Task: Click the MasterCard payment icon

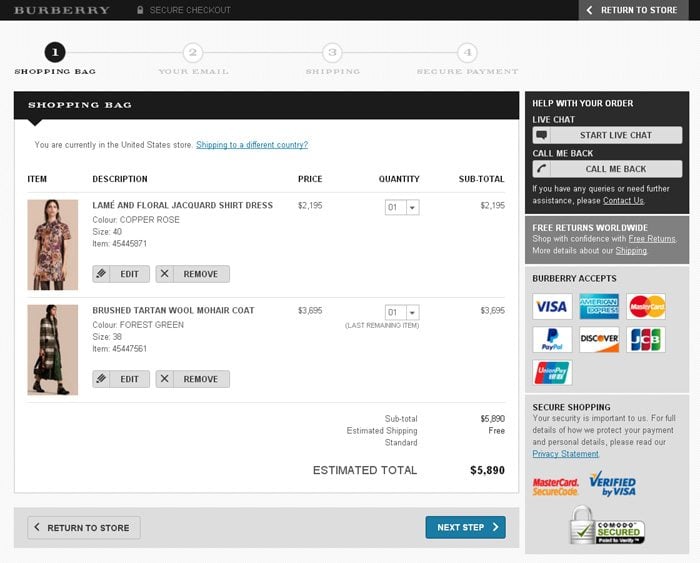Action: coord(646,307)
